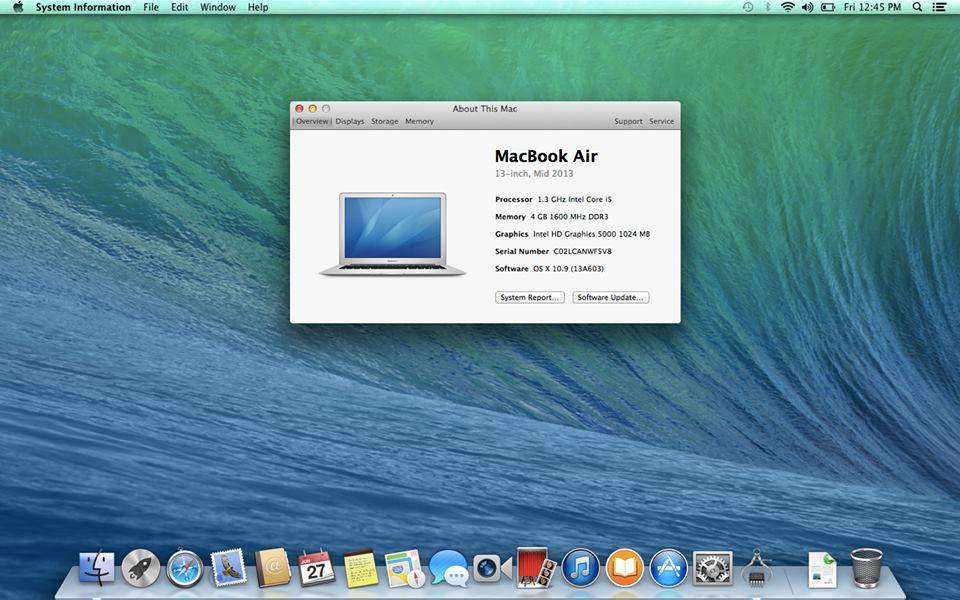
Task: Click the Software Update button
Action: point(610,297)
